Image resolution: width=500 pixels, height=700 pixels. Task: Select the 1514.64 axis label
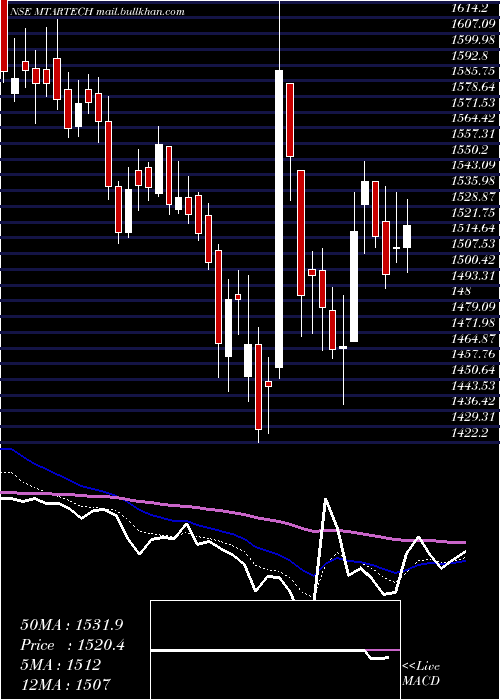[x=473, y=229]
